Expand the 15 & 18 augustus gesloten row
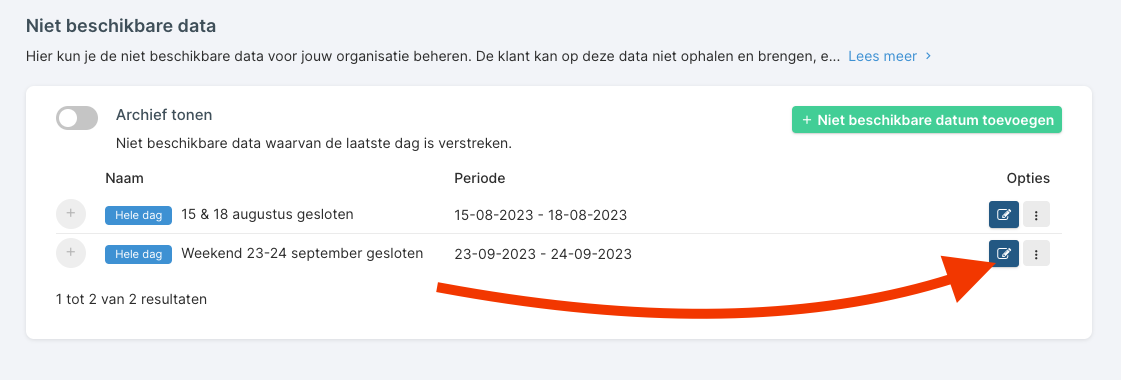1121x380 pixels. pyautogui.click(x=71, y=214)
